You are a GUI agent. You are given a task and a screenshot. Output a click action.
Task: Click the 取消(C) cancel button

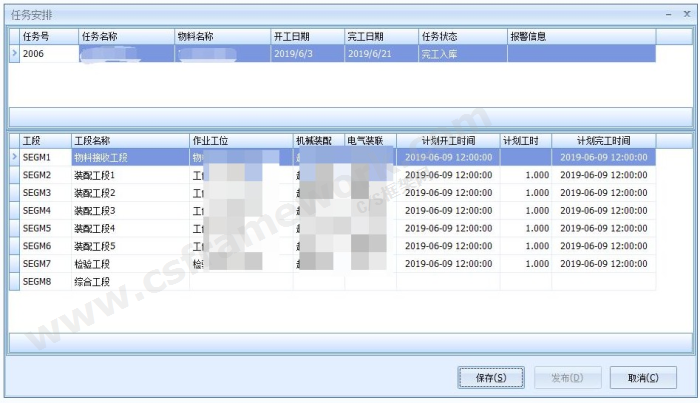[643, 378]
